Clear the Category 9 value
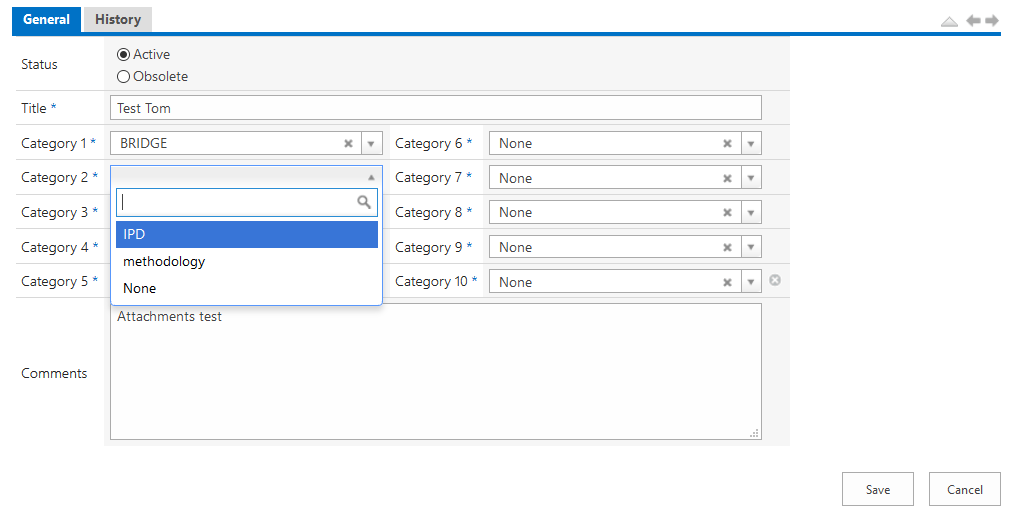The image size is (1014, 527). coord(727,248)
